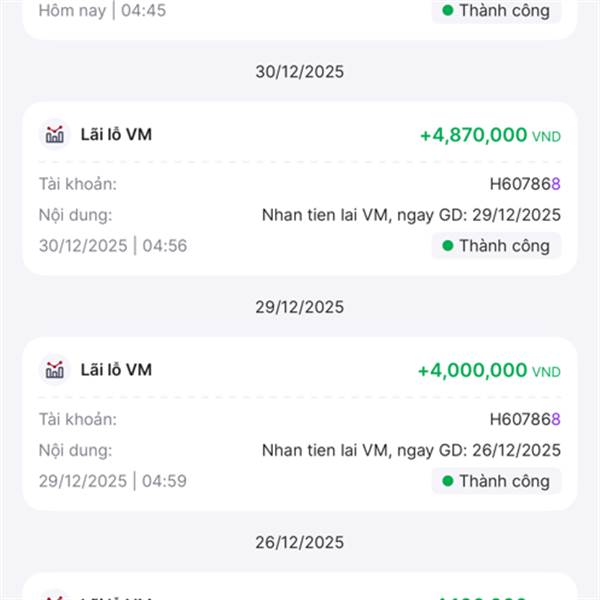
Task: Tap the green status dot beside 04:56 entry
Action: click(x=447, y=246)
